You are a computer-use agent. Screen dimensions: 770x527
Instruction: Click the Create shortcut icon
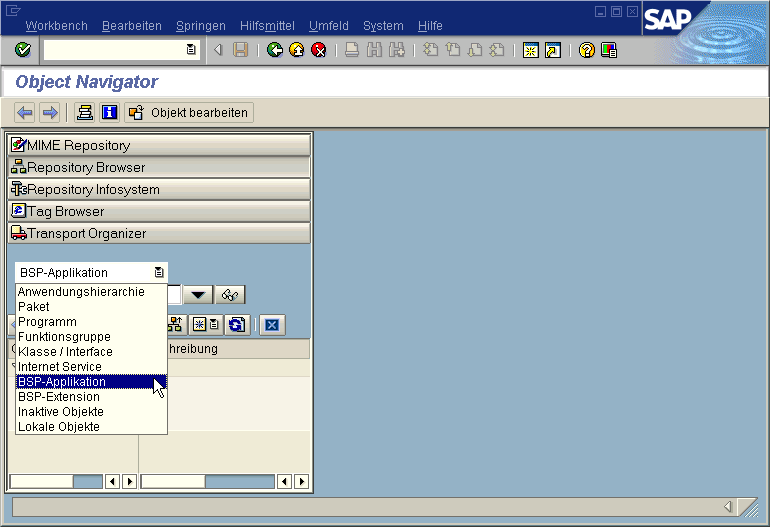click(553, 50)
